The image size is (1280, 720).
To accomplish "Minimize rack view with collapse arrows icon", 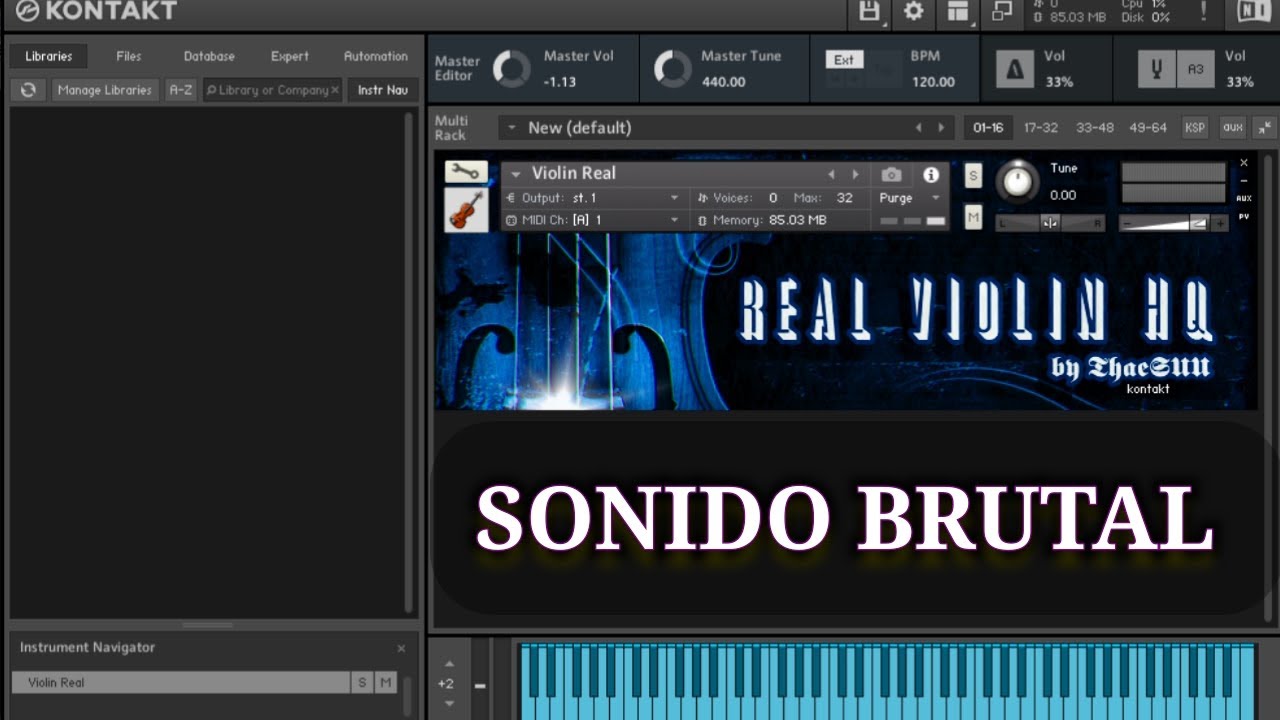I will 1265,127.
